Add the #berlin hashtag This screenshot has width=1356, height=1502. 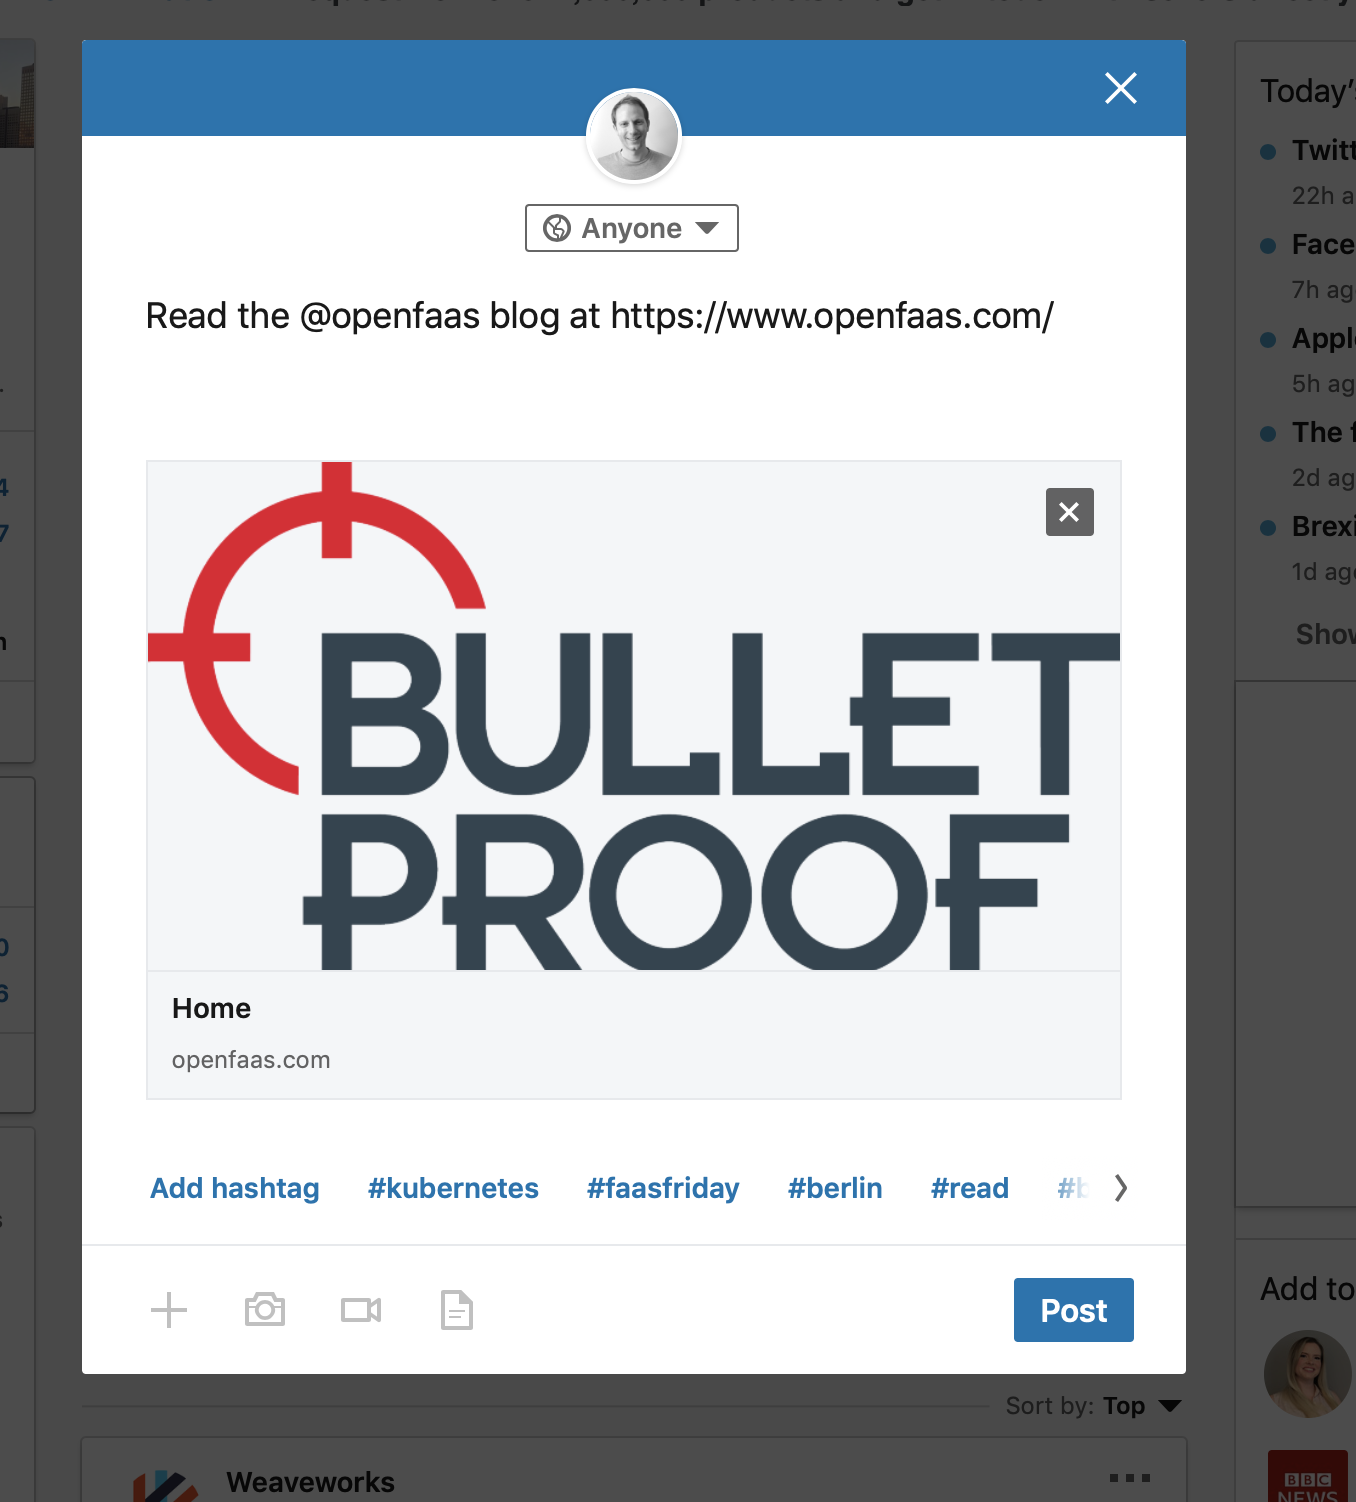coord(835,1188)
